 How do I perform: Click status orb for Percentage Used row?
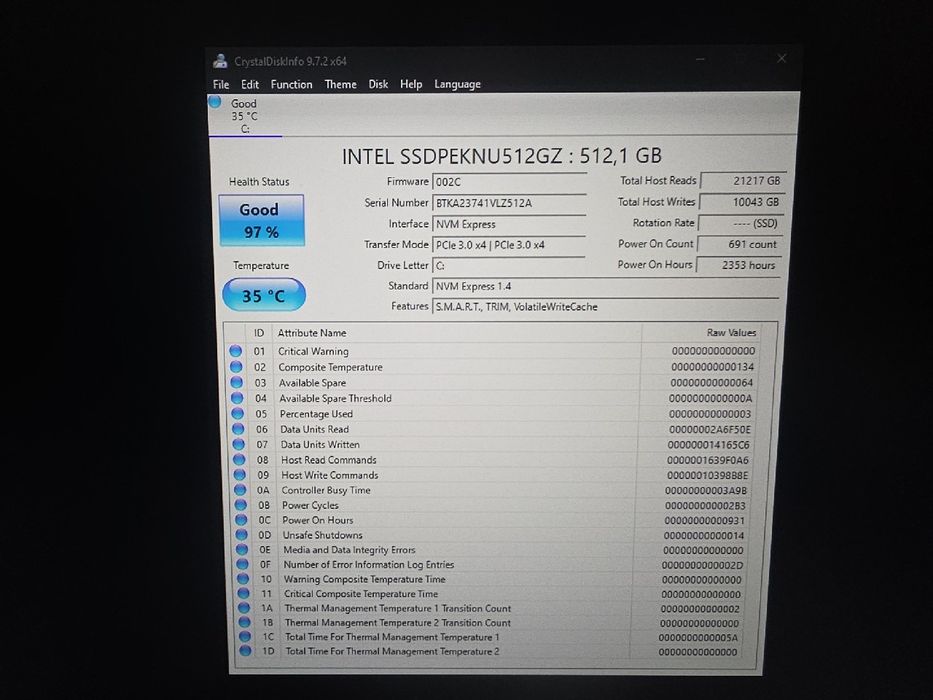(238, 412)
